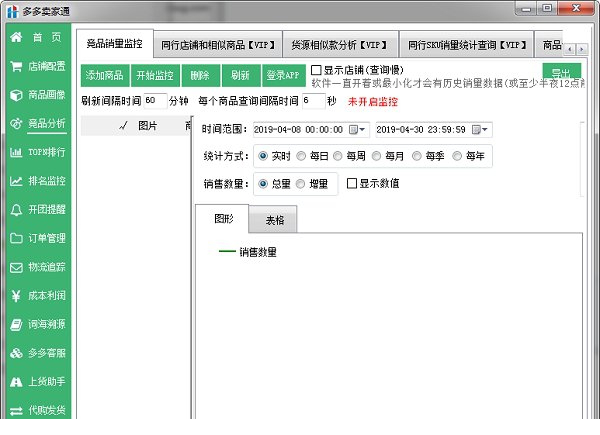The image size is (600, 435).
Task: Select 增量 sales quantity option
Action: point(300,184)
